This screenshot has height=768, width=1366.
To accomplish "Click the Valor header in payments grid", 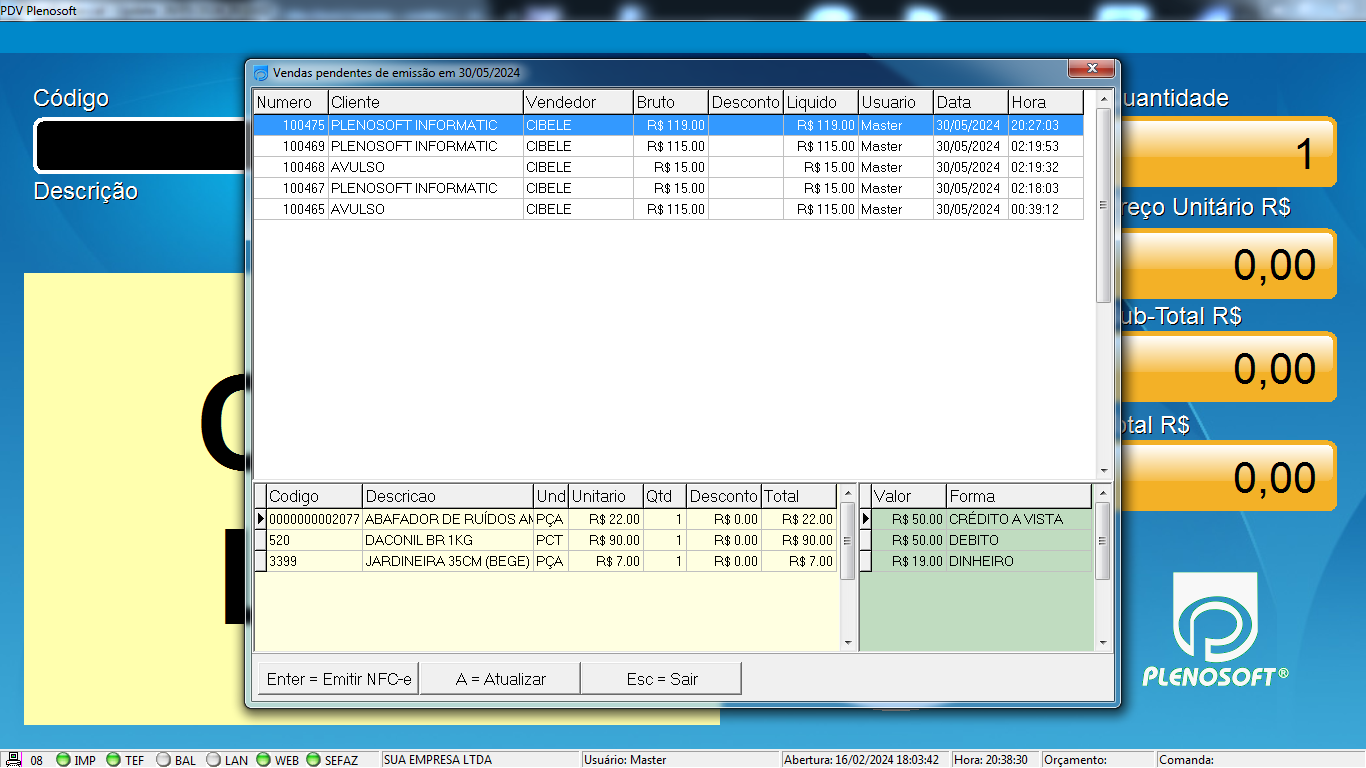I will click(909, 496).
